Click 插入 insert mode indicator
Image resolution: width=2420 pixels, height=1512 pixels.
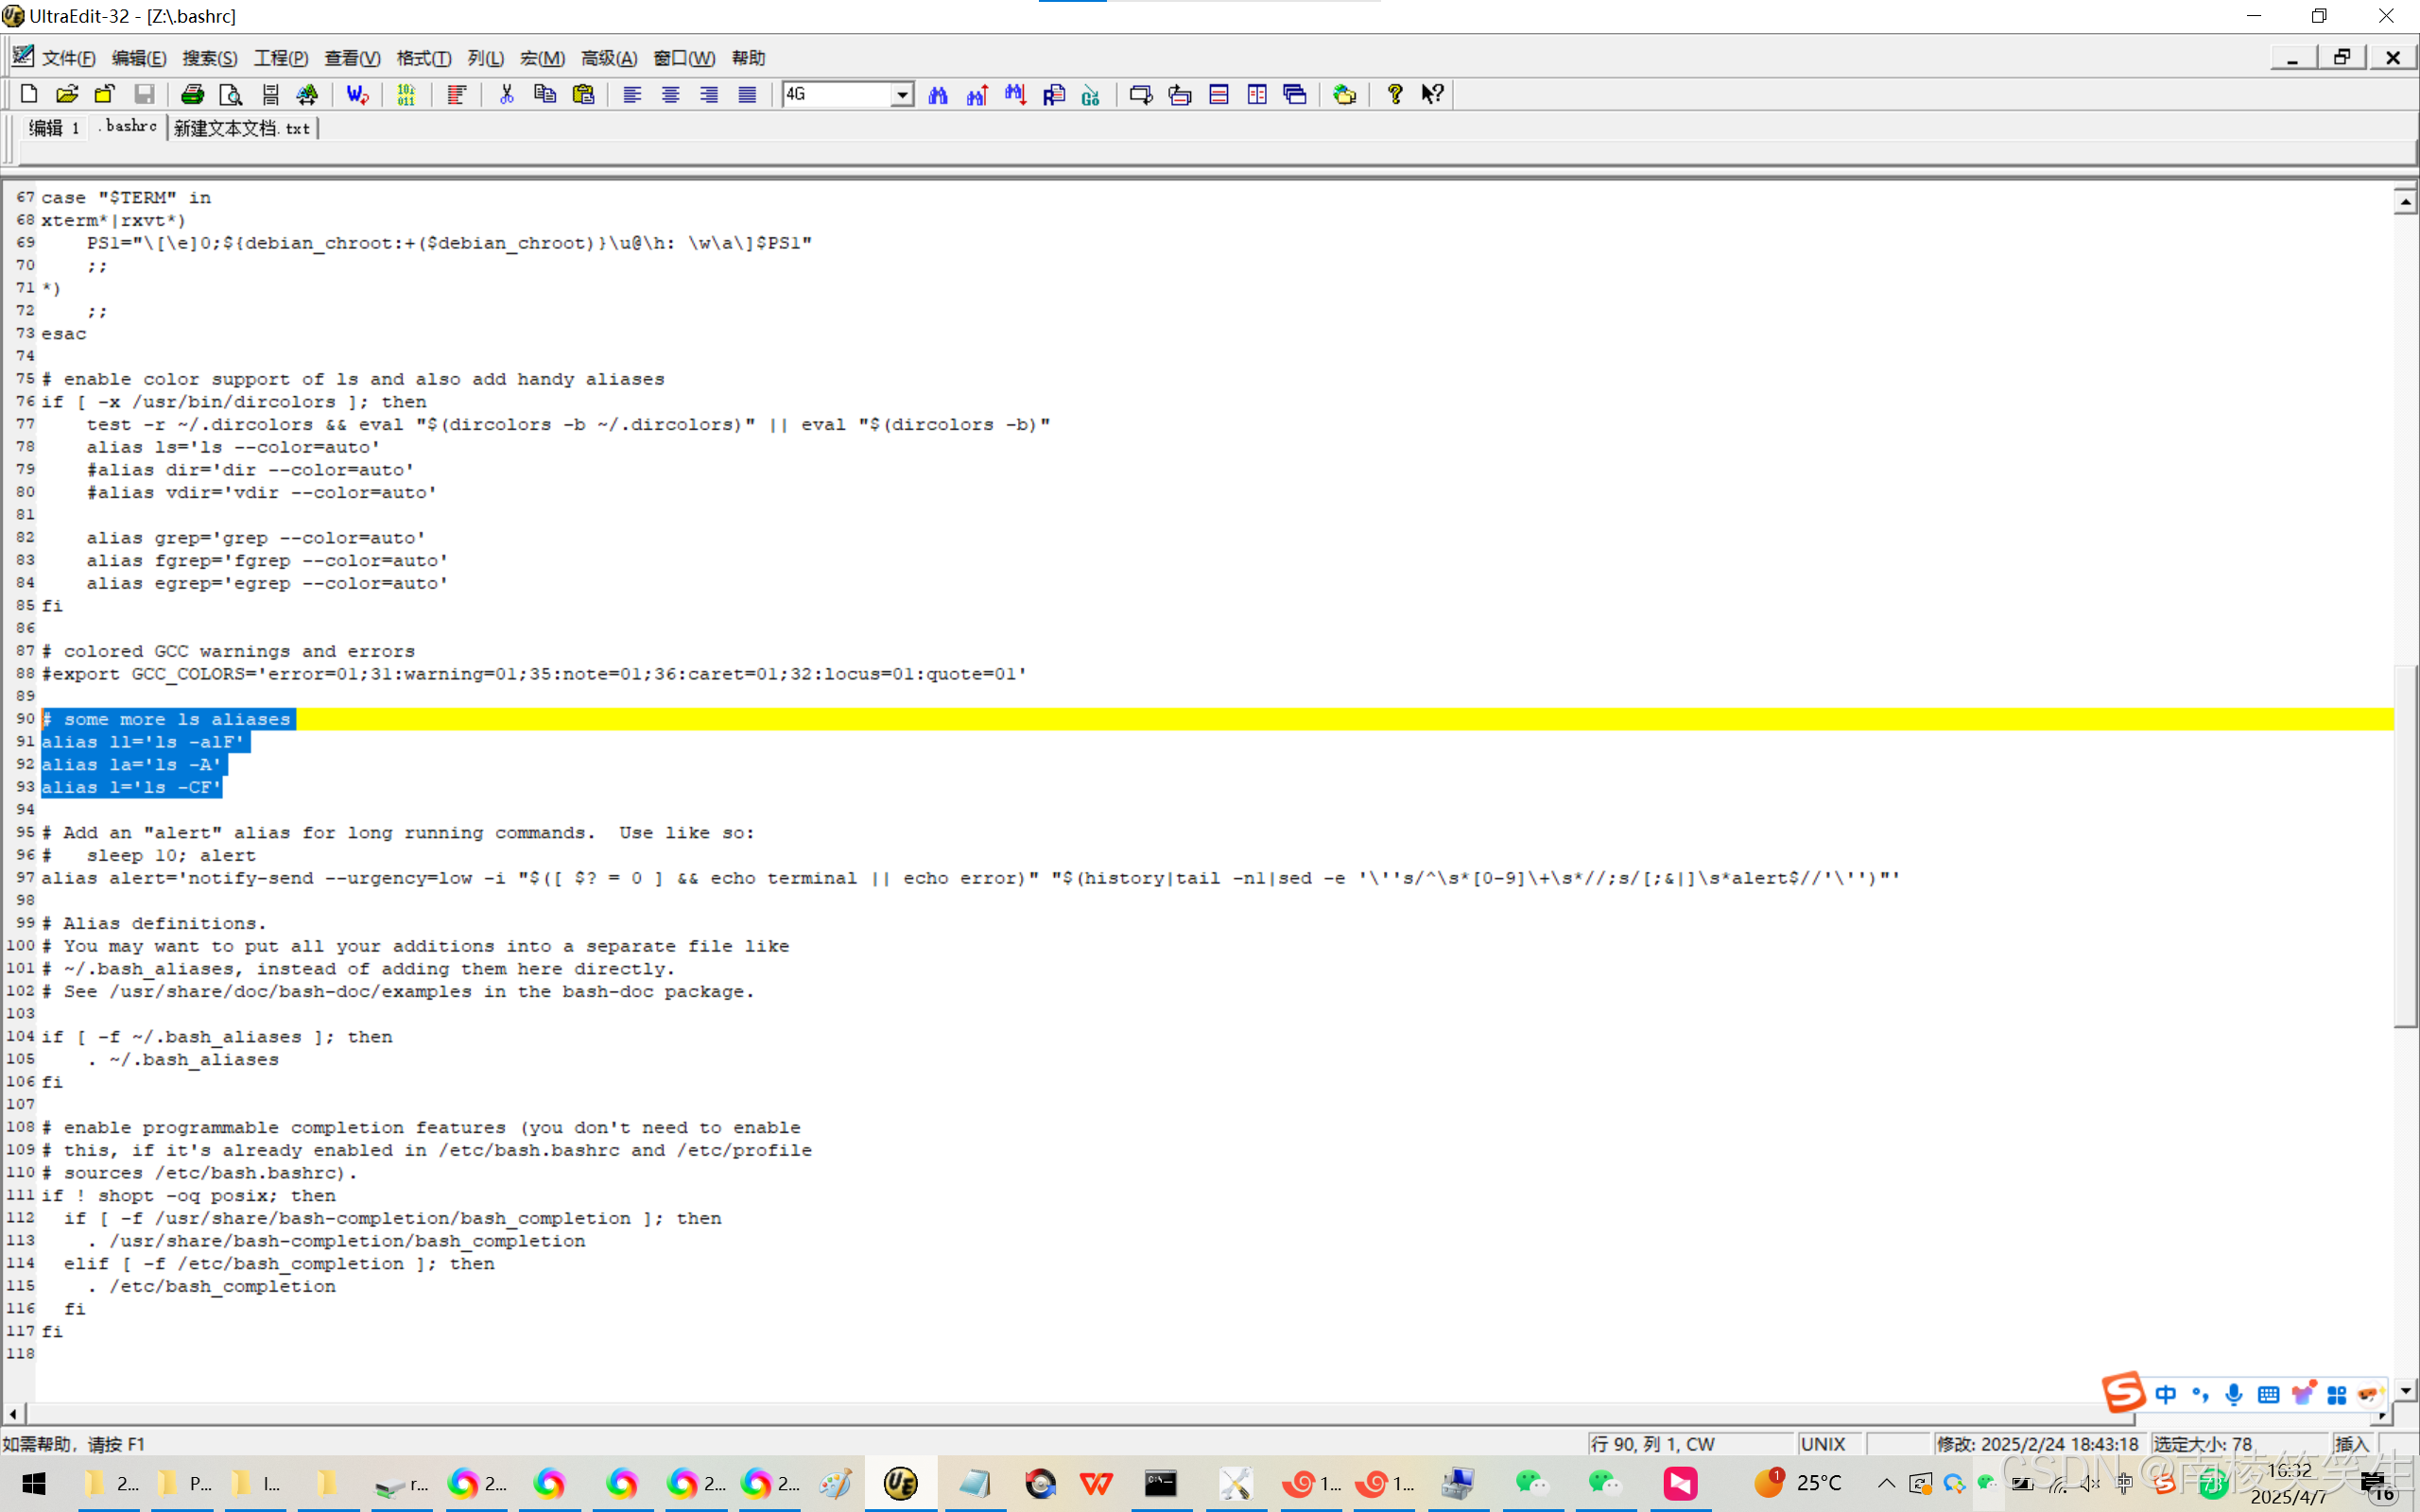click(x=2352, y=1443)
